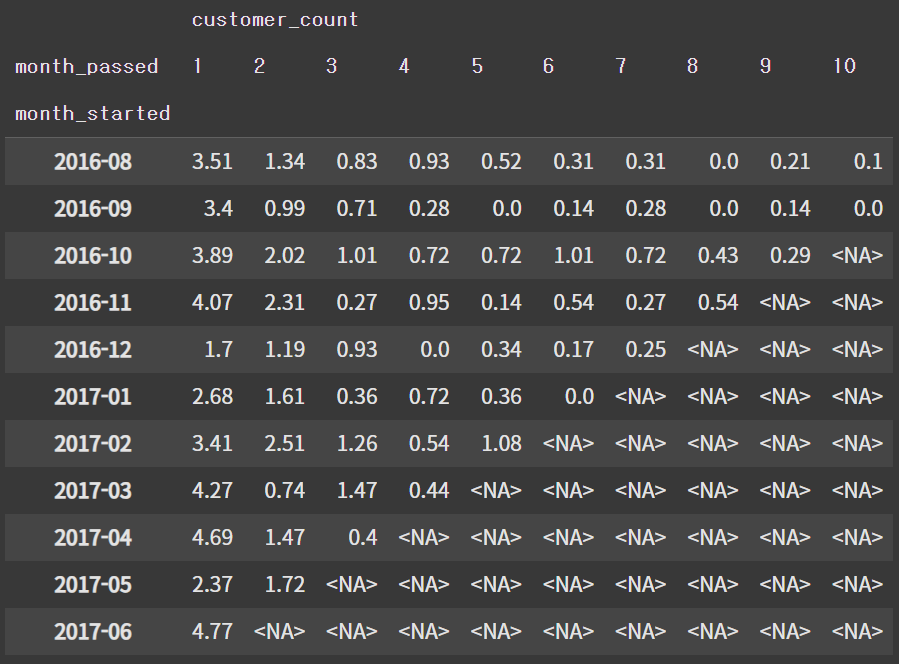Select value 0.83 in 2016-08 row
This screenshot has width=899, height=664.
click(x=357, y=162)
